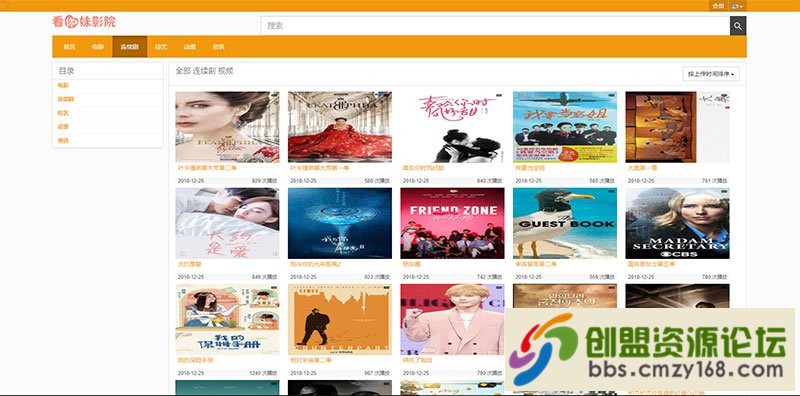
Task: Click the title link under the 大约是爱 poster
Action: click(x=189, y=264)
